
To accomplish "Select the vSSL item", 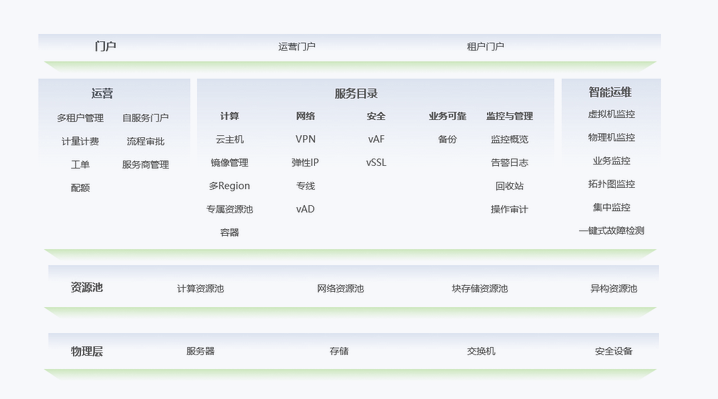I will coord(376,162).
